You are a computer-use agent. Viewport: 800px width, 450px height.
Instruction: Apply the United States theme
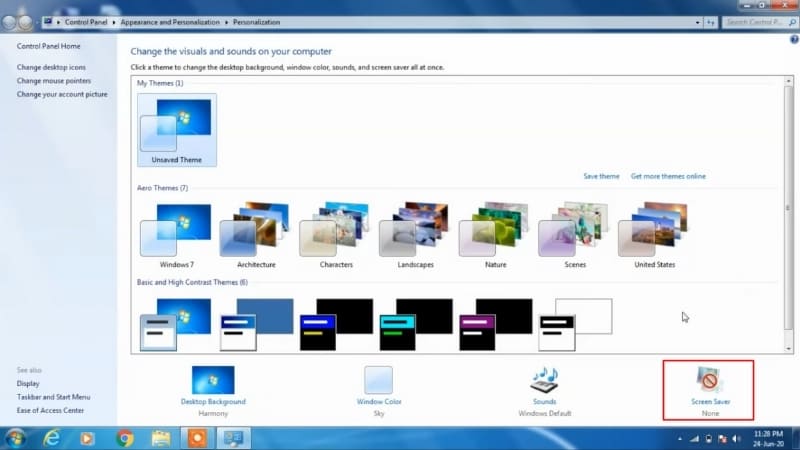(654, 236)
